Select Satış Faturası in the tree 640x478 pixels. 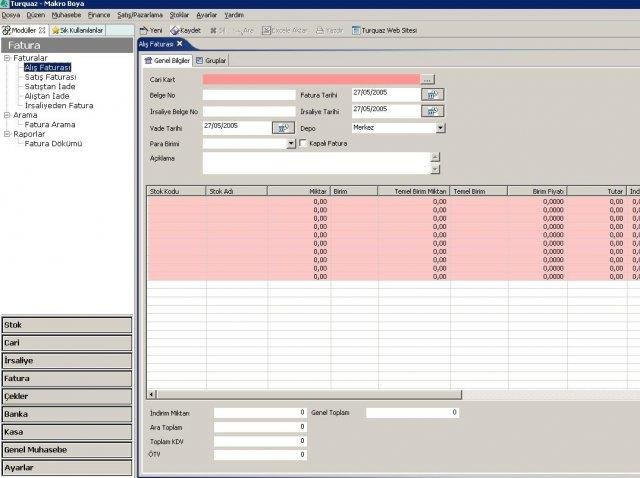click(50, 77)
